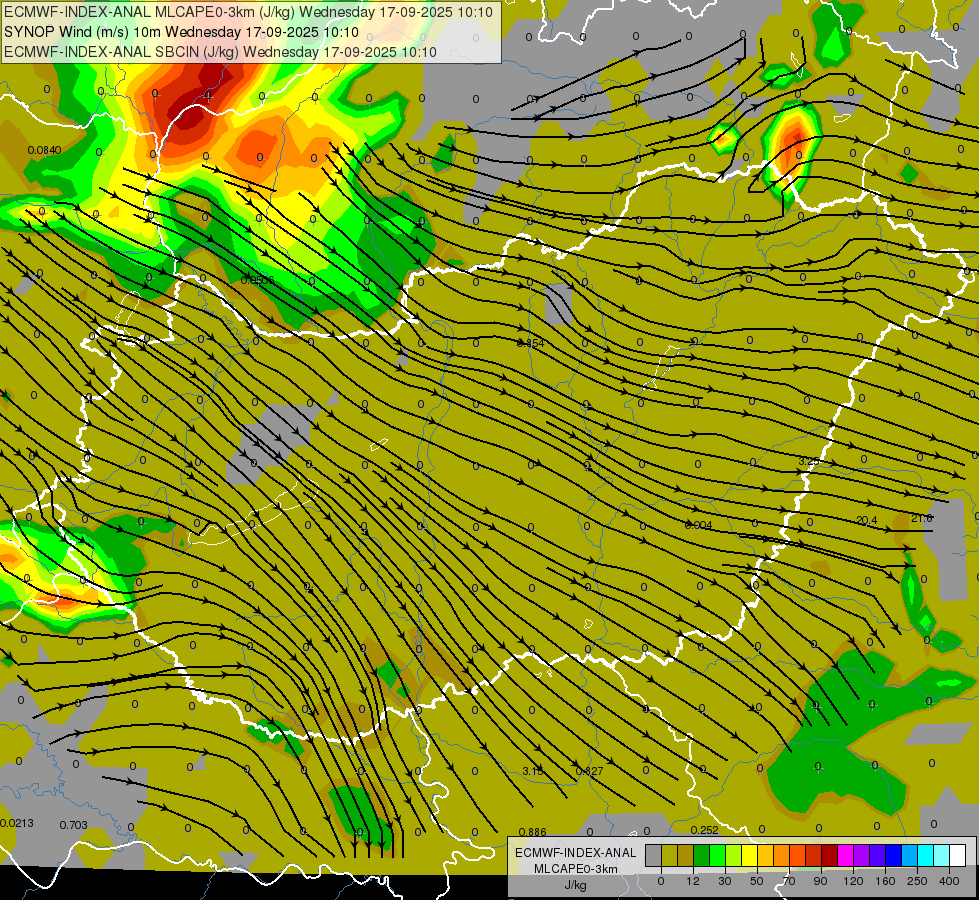Image resolution: width=979 pixels, height=900 pixels.
Task: Click the legend tick value 90
Action: click(820, 881)
